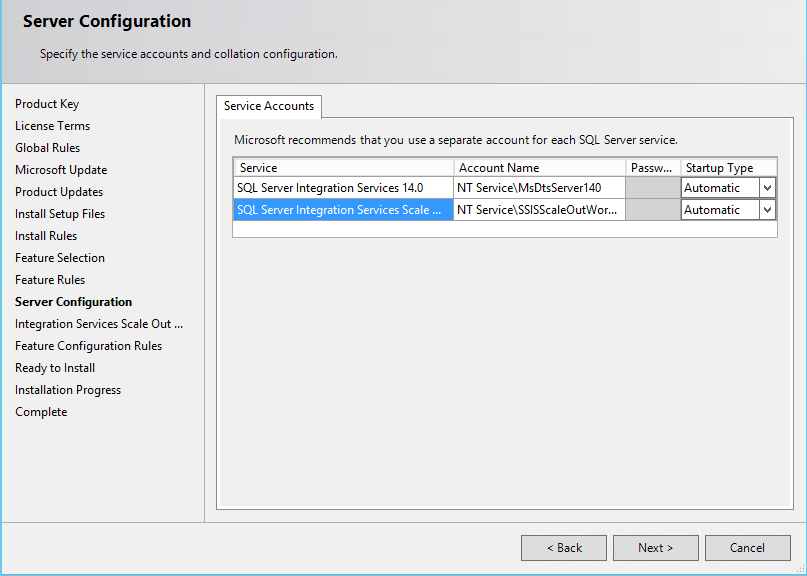This screenshot has width=807, height=576.
Task: Select the Feature Configuration Rules step
Action: 87,345
